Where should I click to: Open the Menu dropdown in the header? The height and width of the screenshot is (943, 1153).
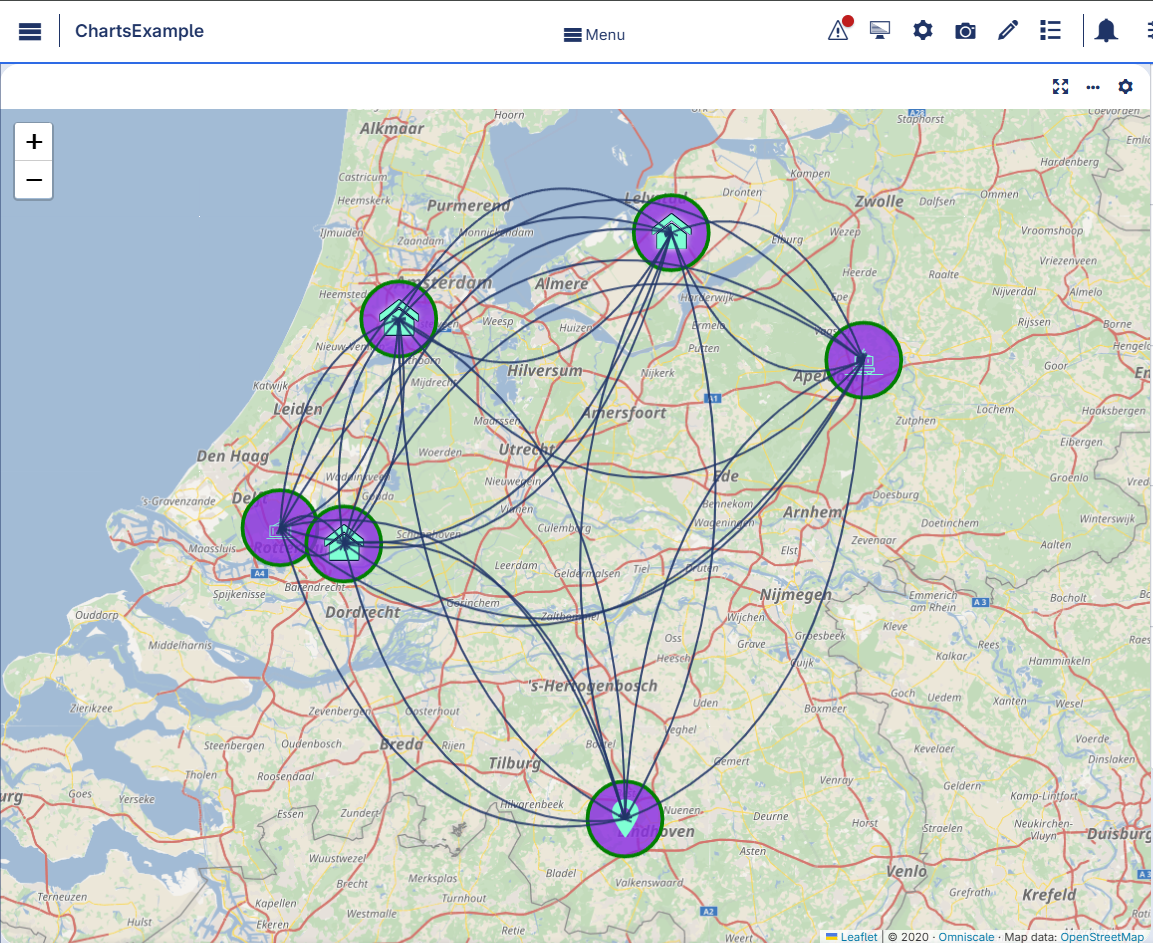[x=594, y=34]
